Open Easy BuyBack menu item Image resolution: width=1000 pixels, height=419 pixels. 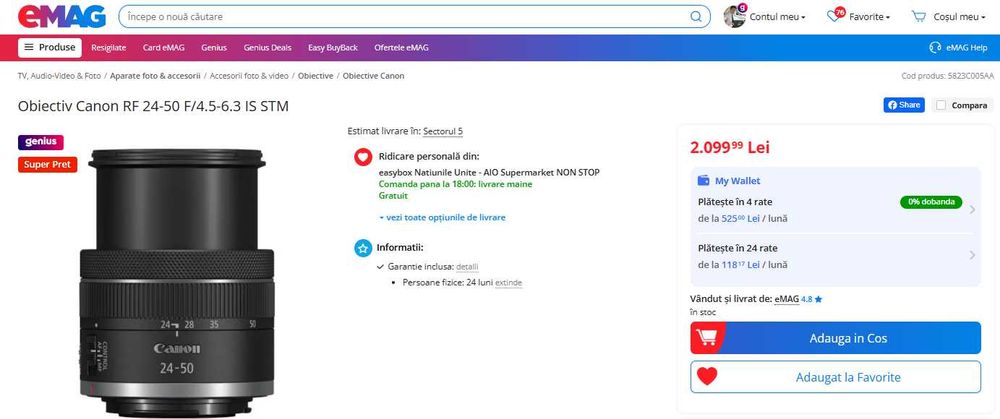pos(333,48)
